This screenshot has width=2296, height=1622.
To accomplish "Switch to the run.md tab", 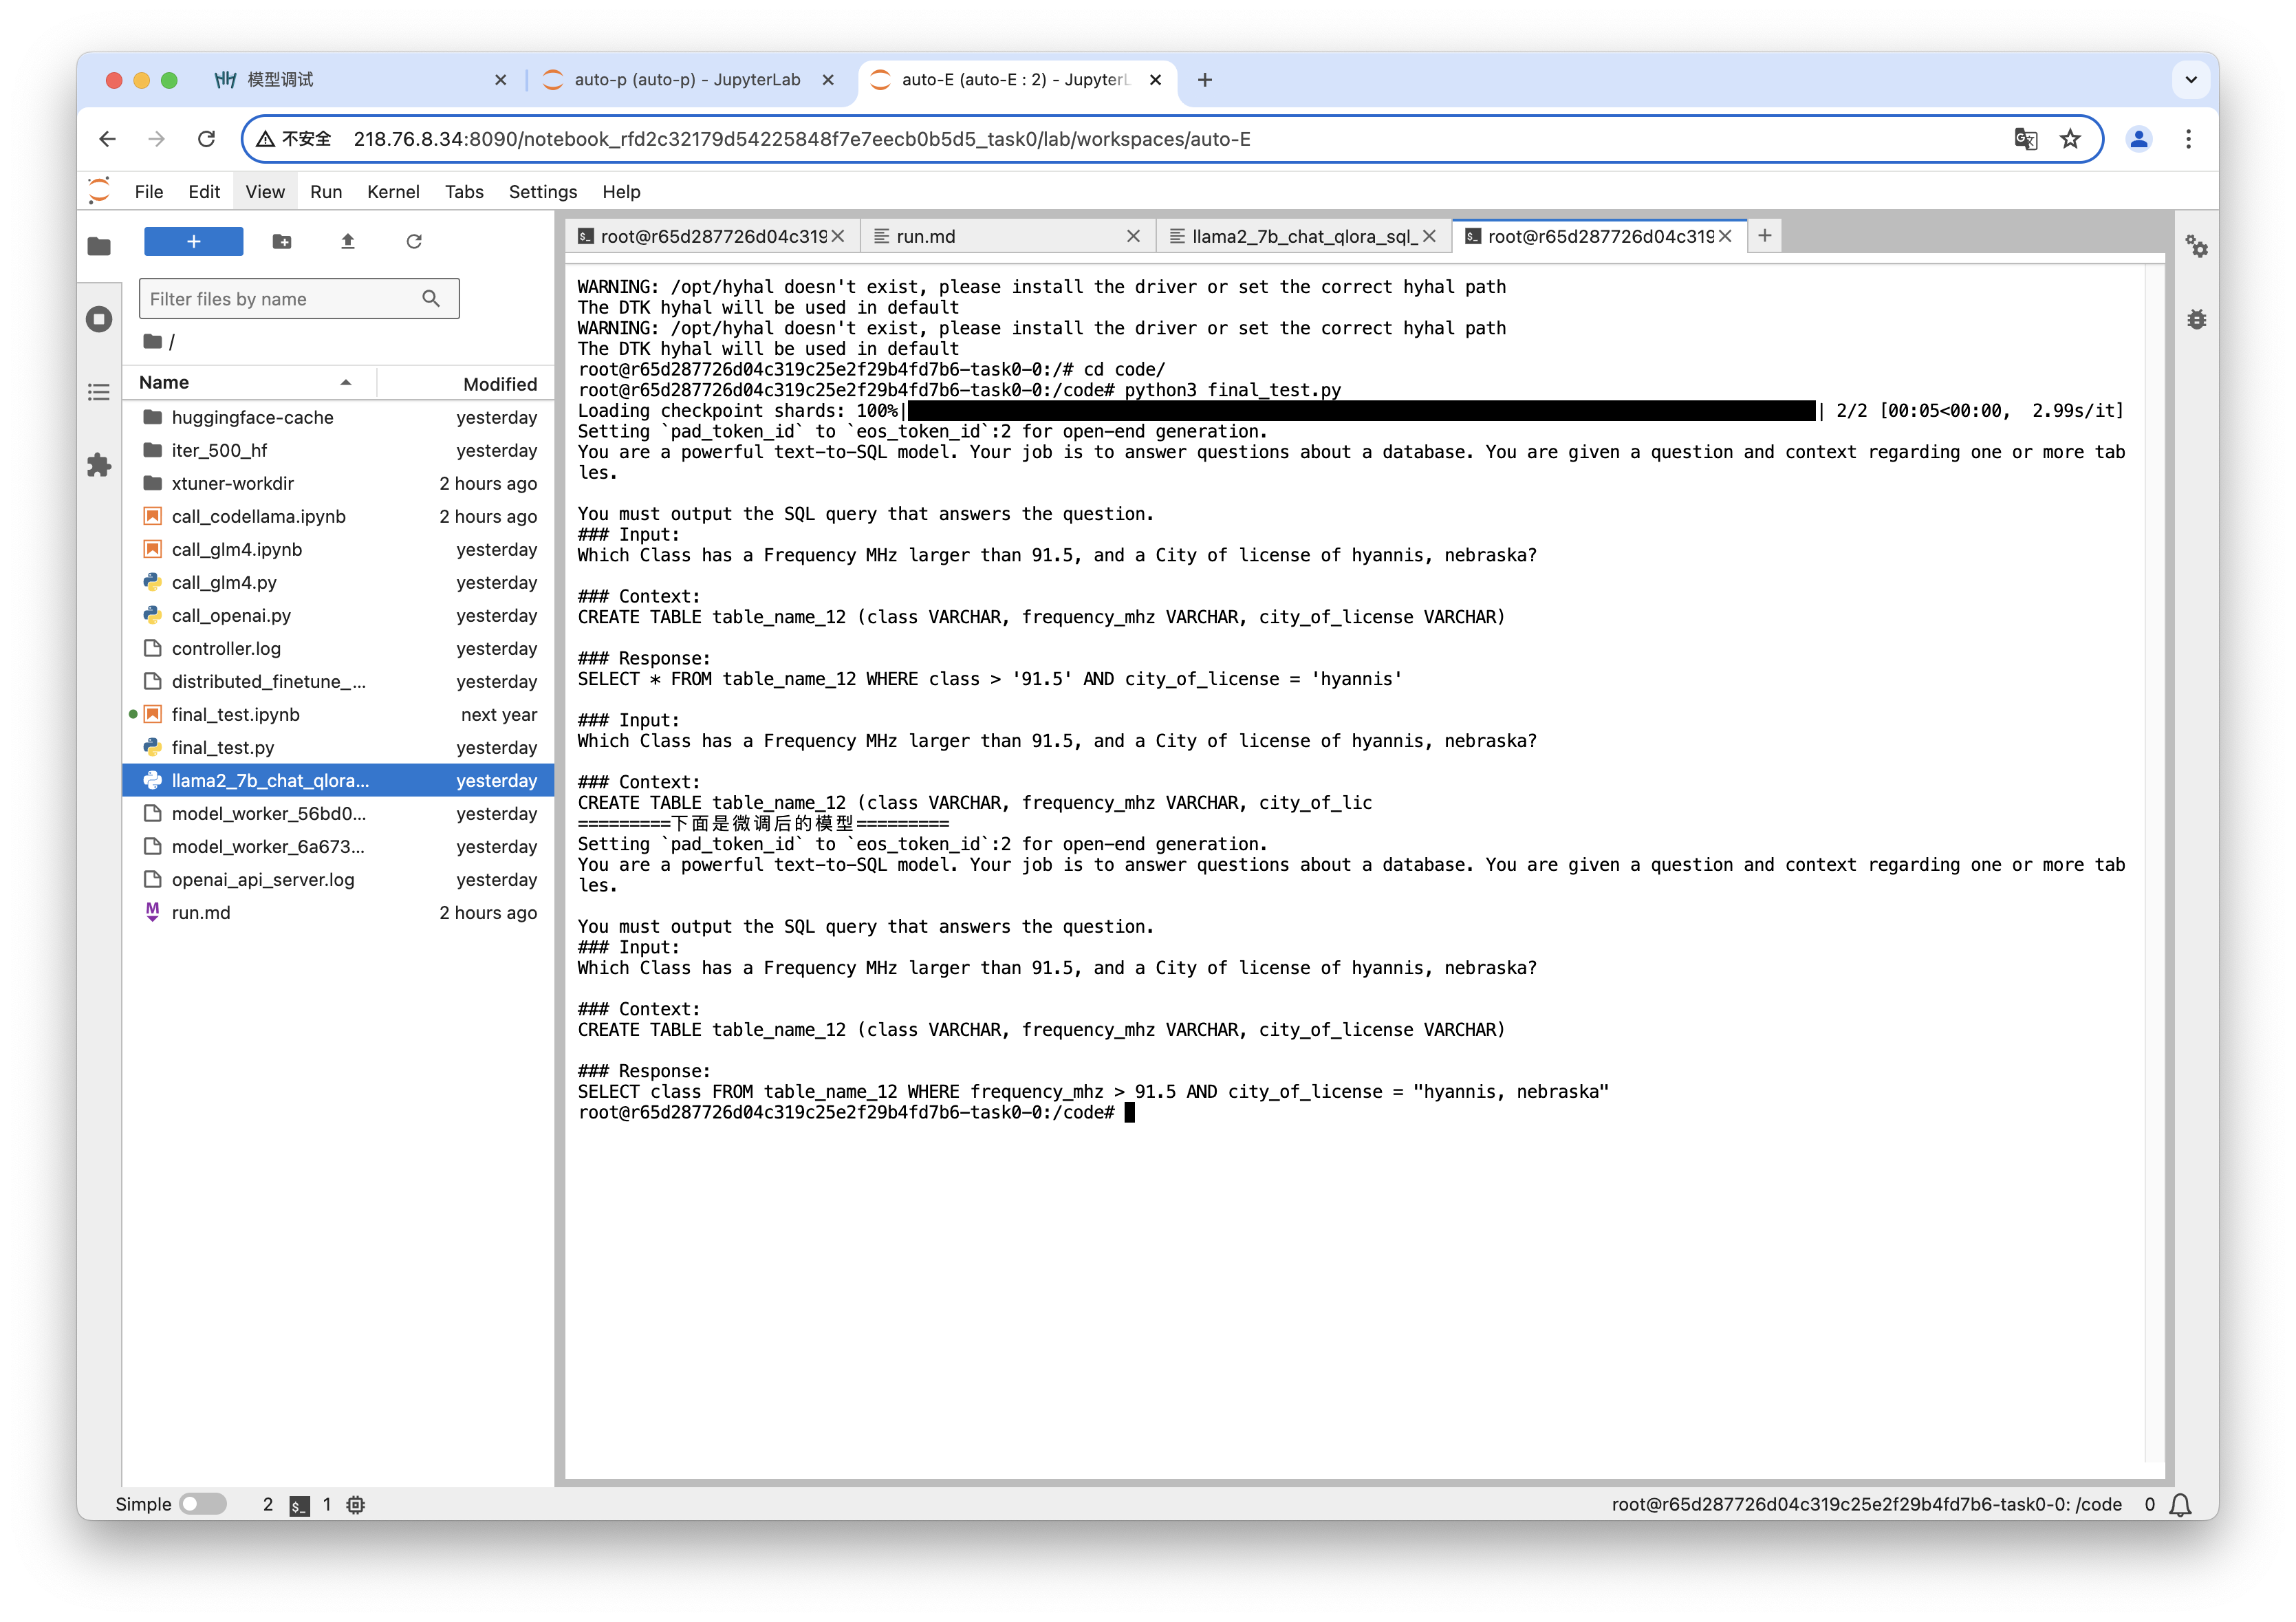I will click(926, 237).
